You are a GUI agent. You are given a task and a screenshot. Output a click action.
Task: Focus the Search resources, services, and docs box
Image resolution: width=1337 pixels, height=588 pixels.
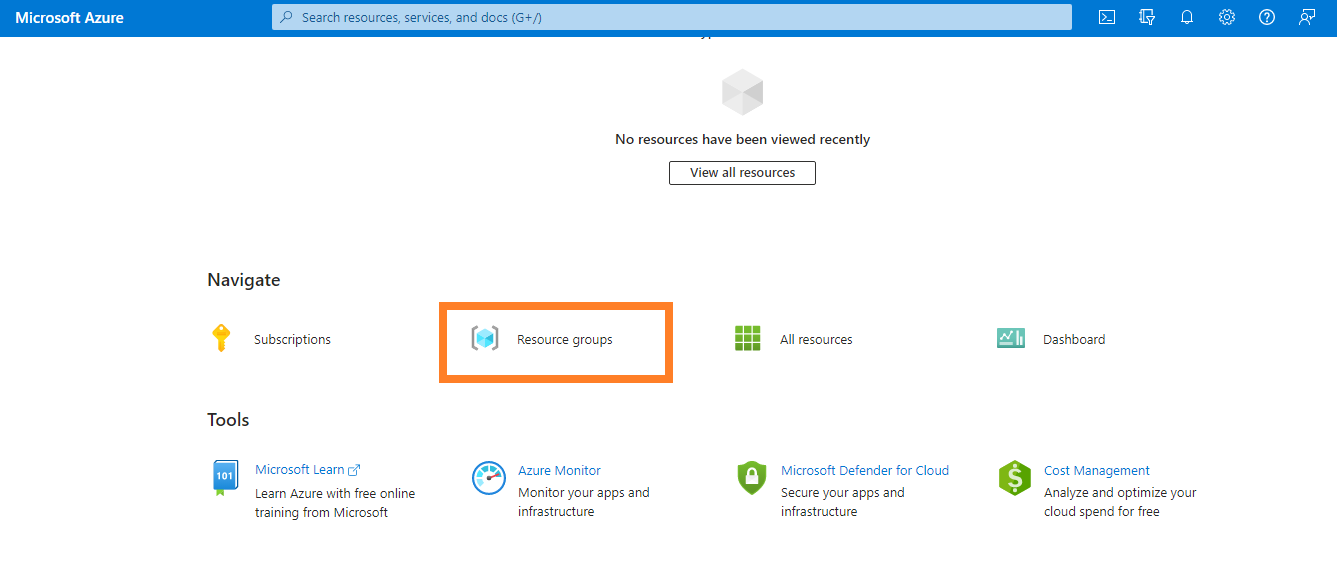click(670, 17)
